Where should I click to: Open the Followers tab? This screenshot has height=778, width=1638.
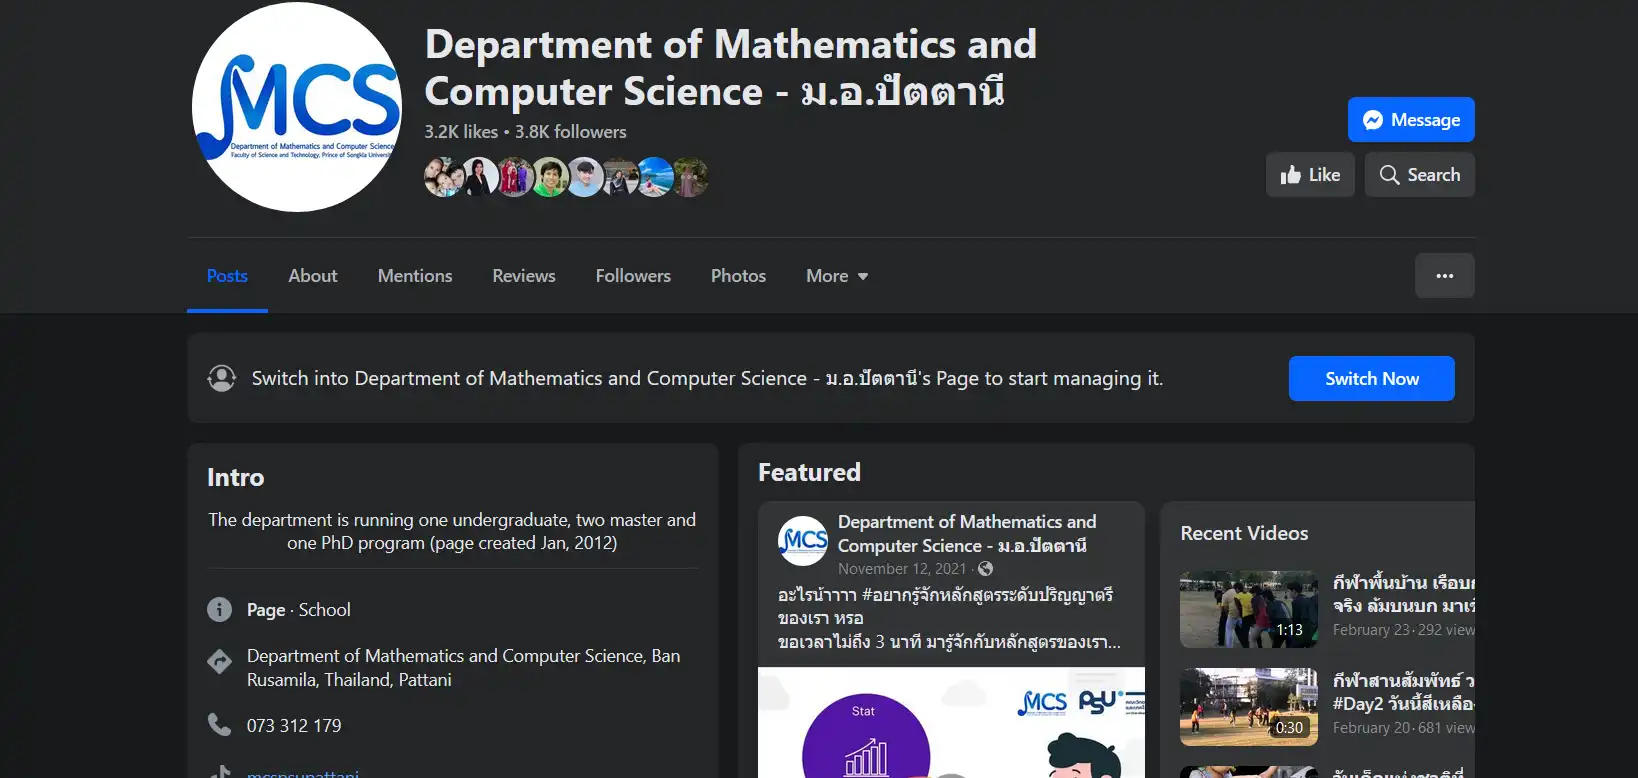[633, 276]
